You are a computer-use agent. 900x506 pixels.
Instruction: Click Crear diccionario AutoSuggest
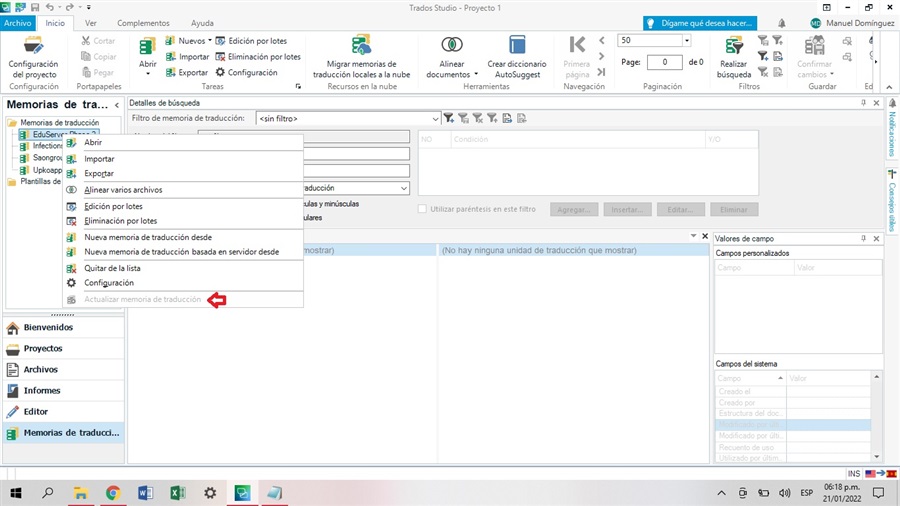coord(517,57)
